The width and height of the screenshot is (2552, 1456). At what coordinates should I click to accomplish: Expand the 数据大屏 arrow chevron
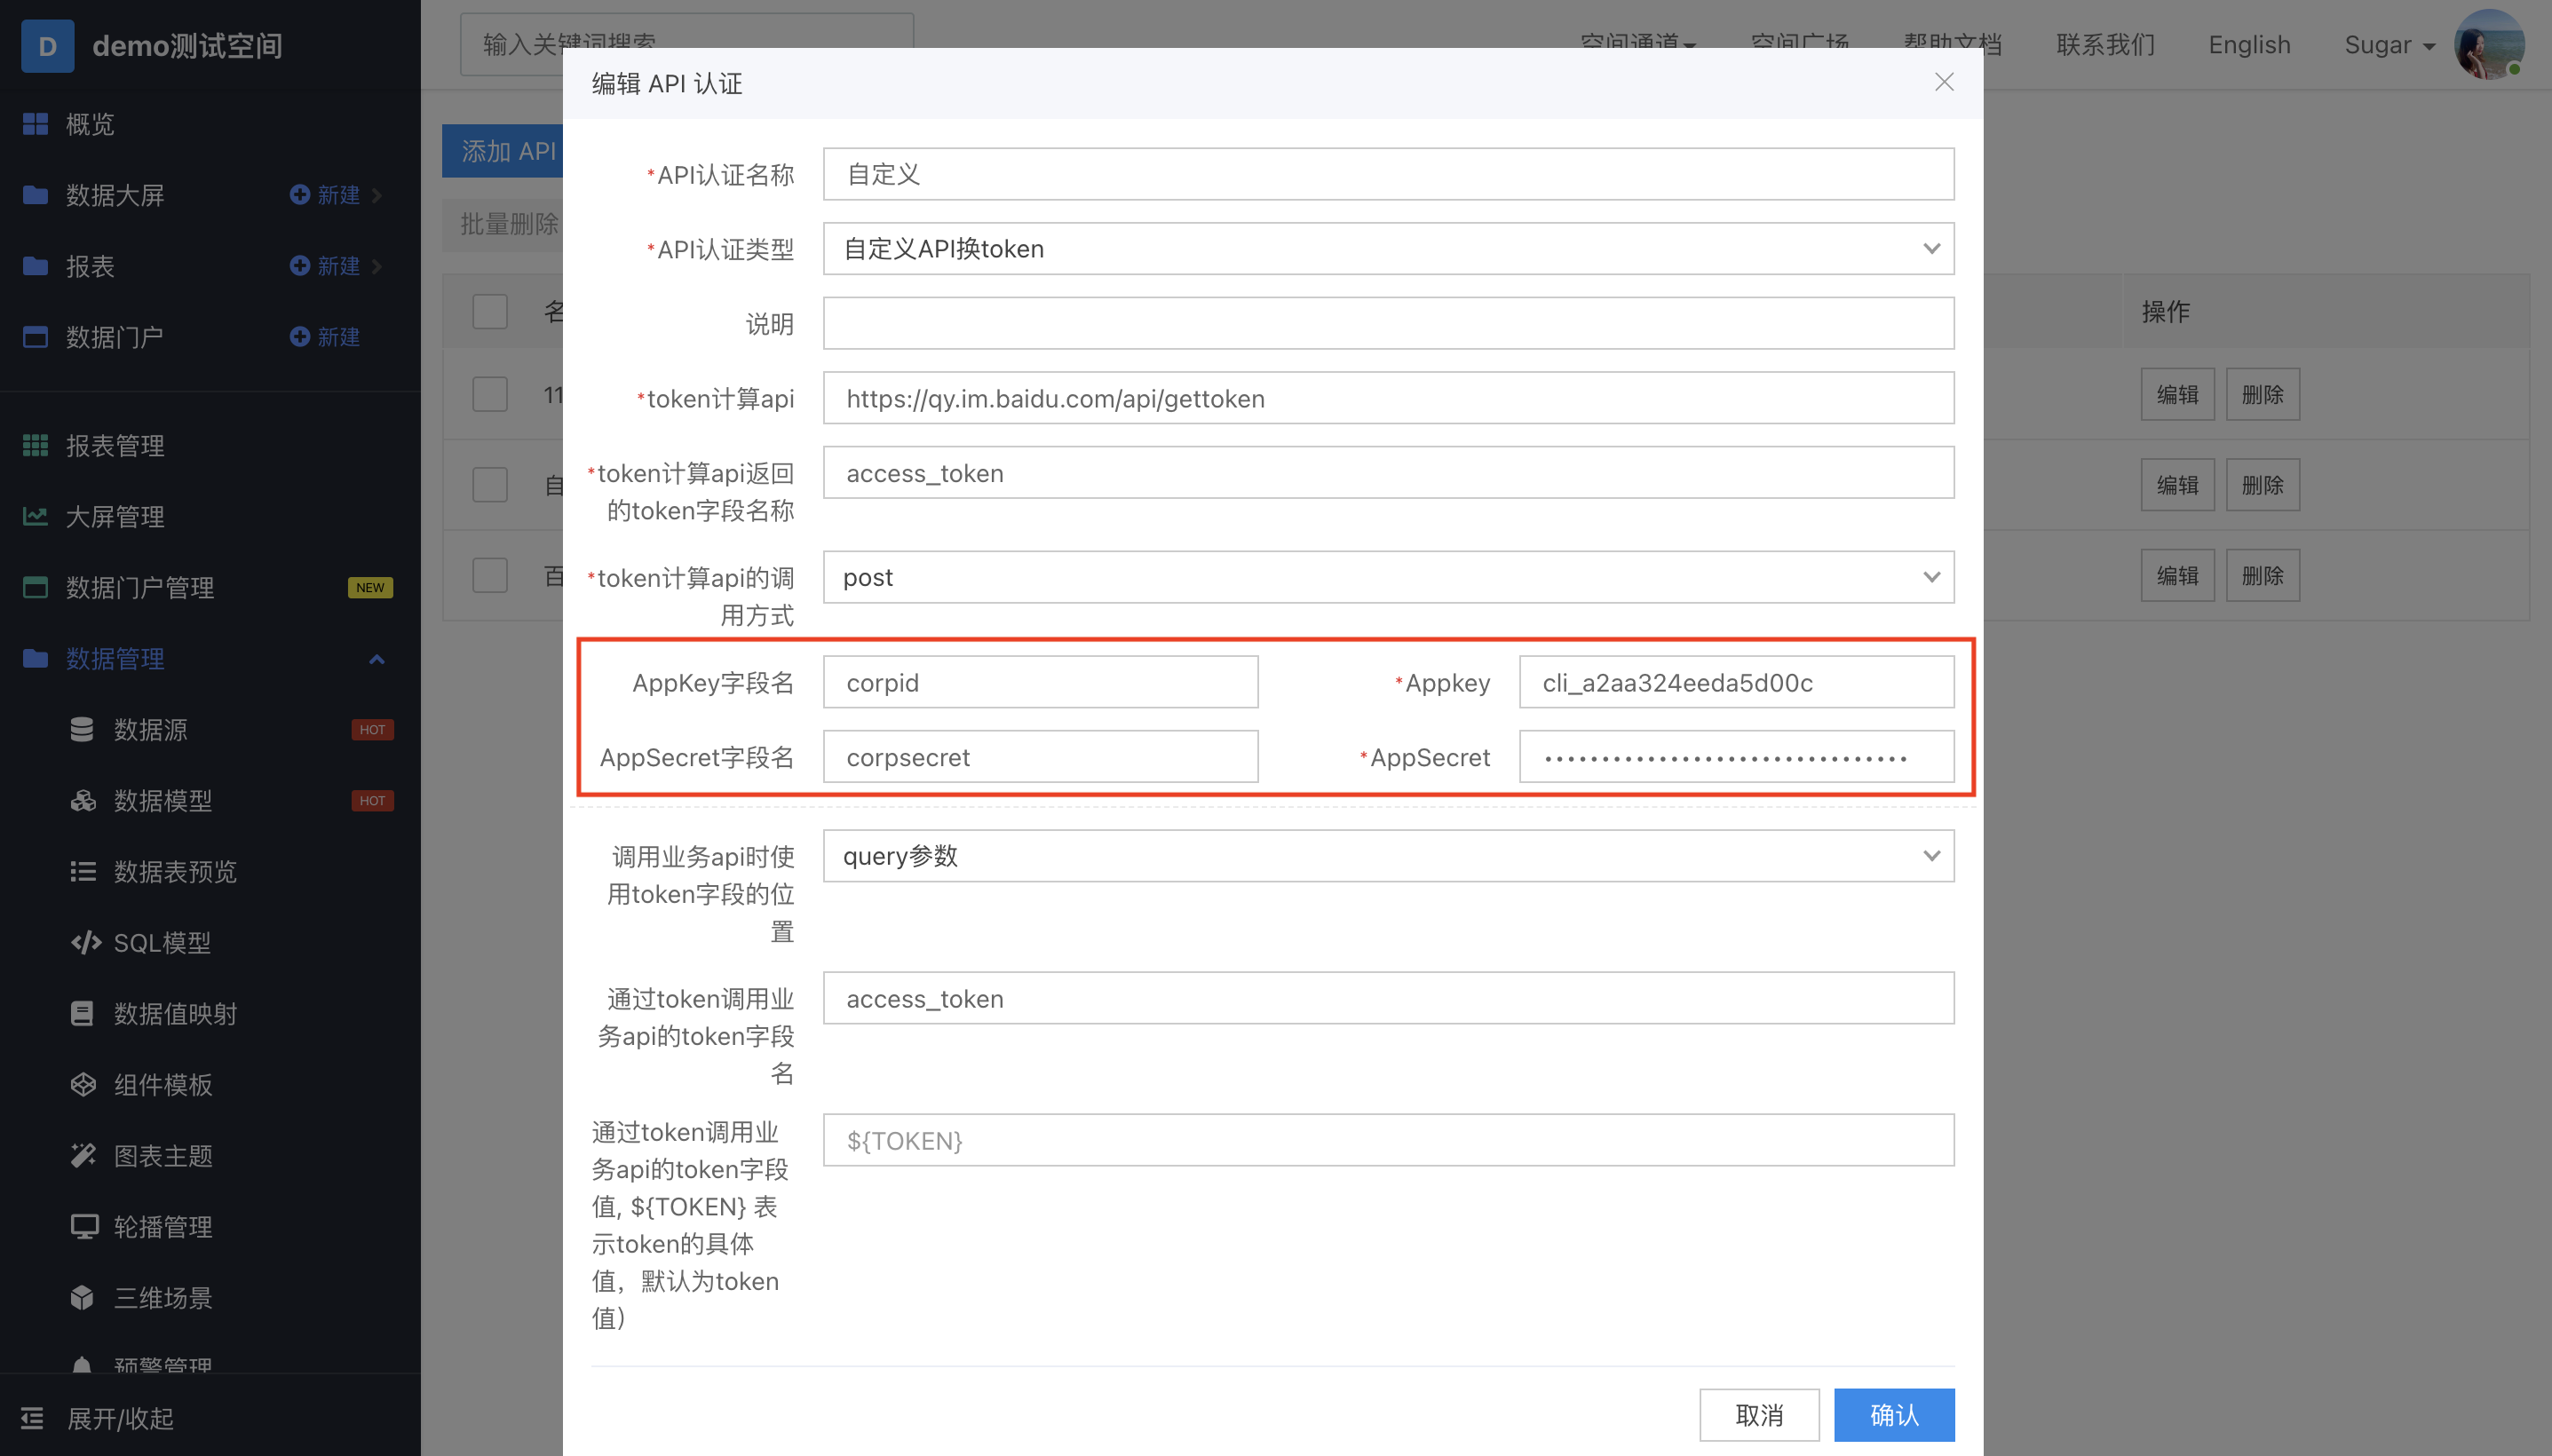(x=377, y=195)
